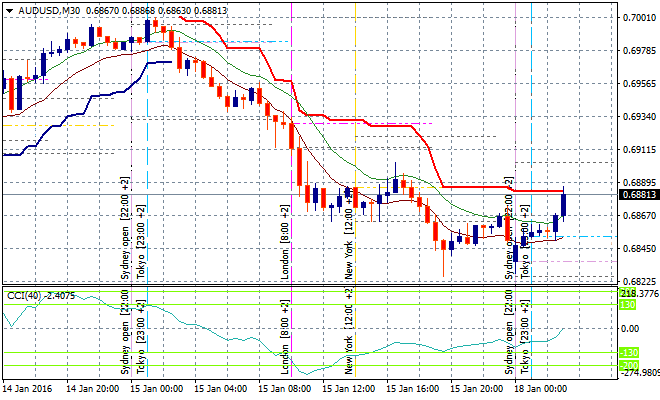Click the highlighted current price 0.68813 tag
The image size is (660, 400).
(639, 195)
